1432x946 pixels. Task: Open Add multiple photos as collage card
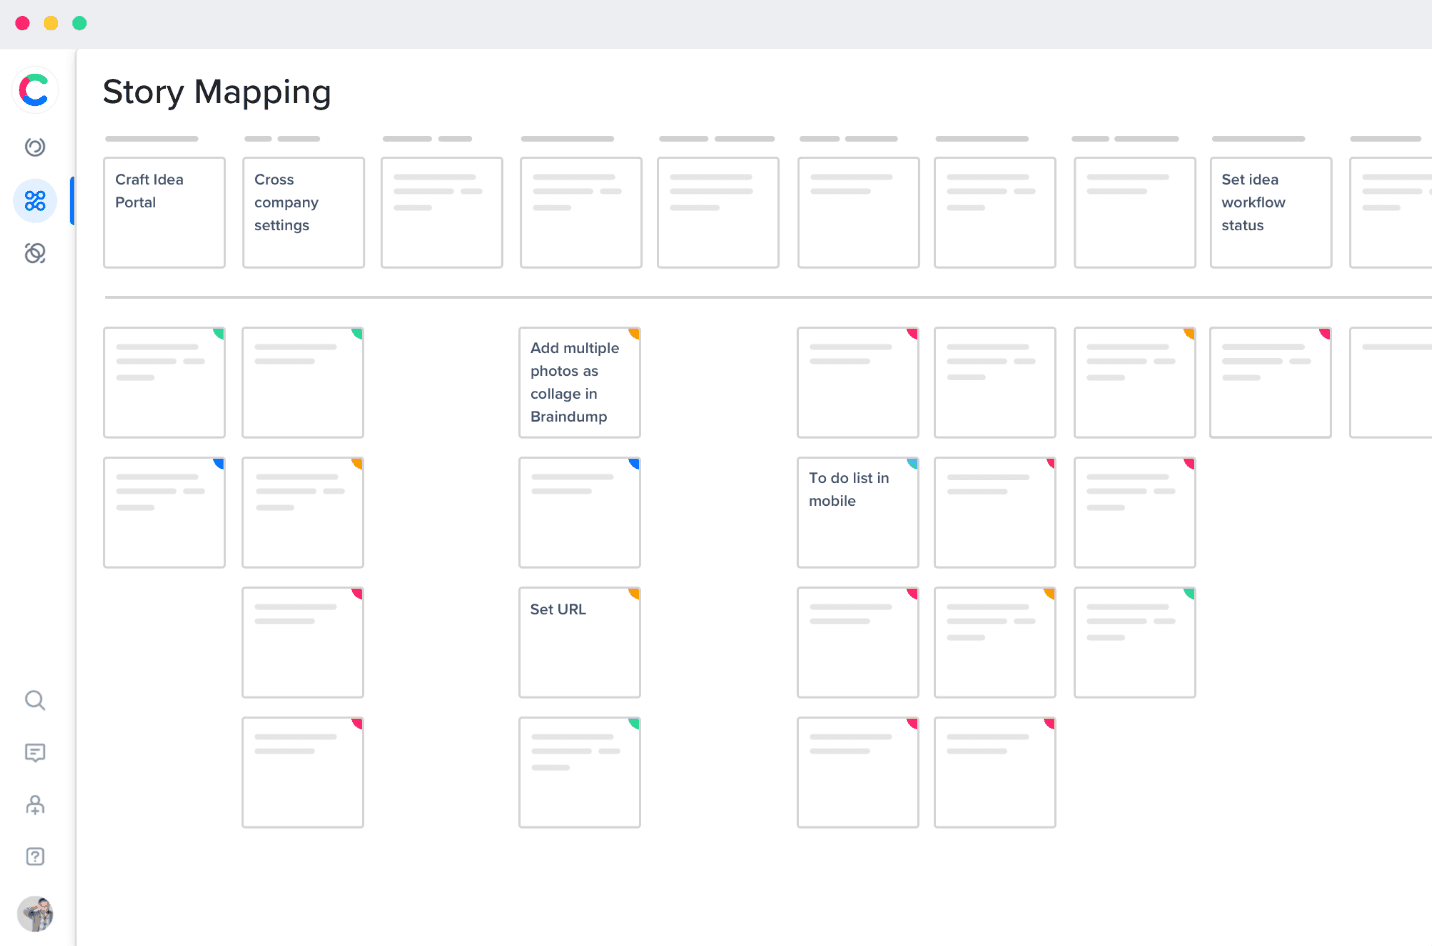pyautogui.click(x=579, y=382)
